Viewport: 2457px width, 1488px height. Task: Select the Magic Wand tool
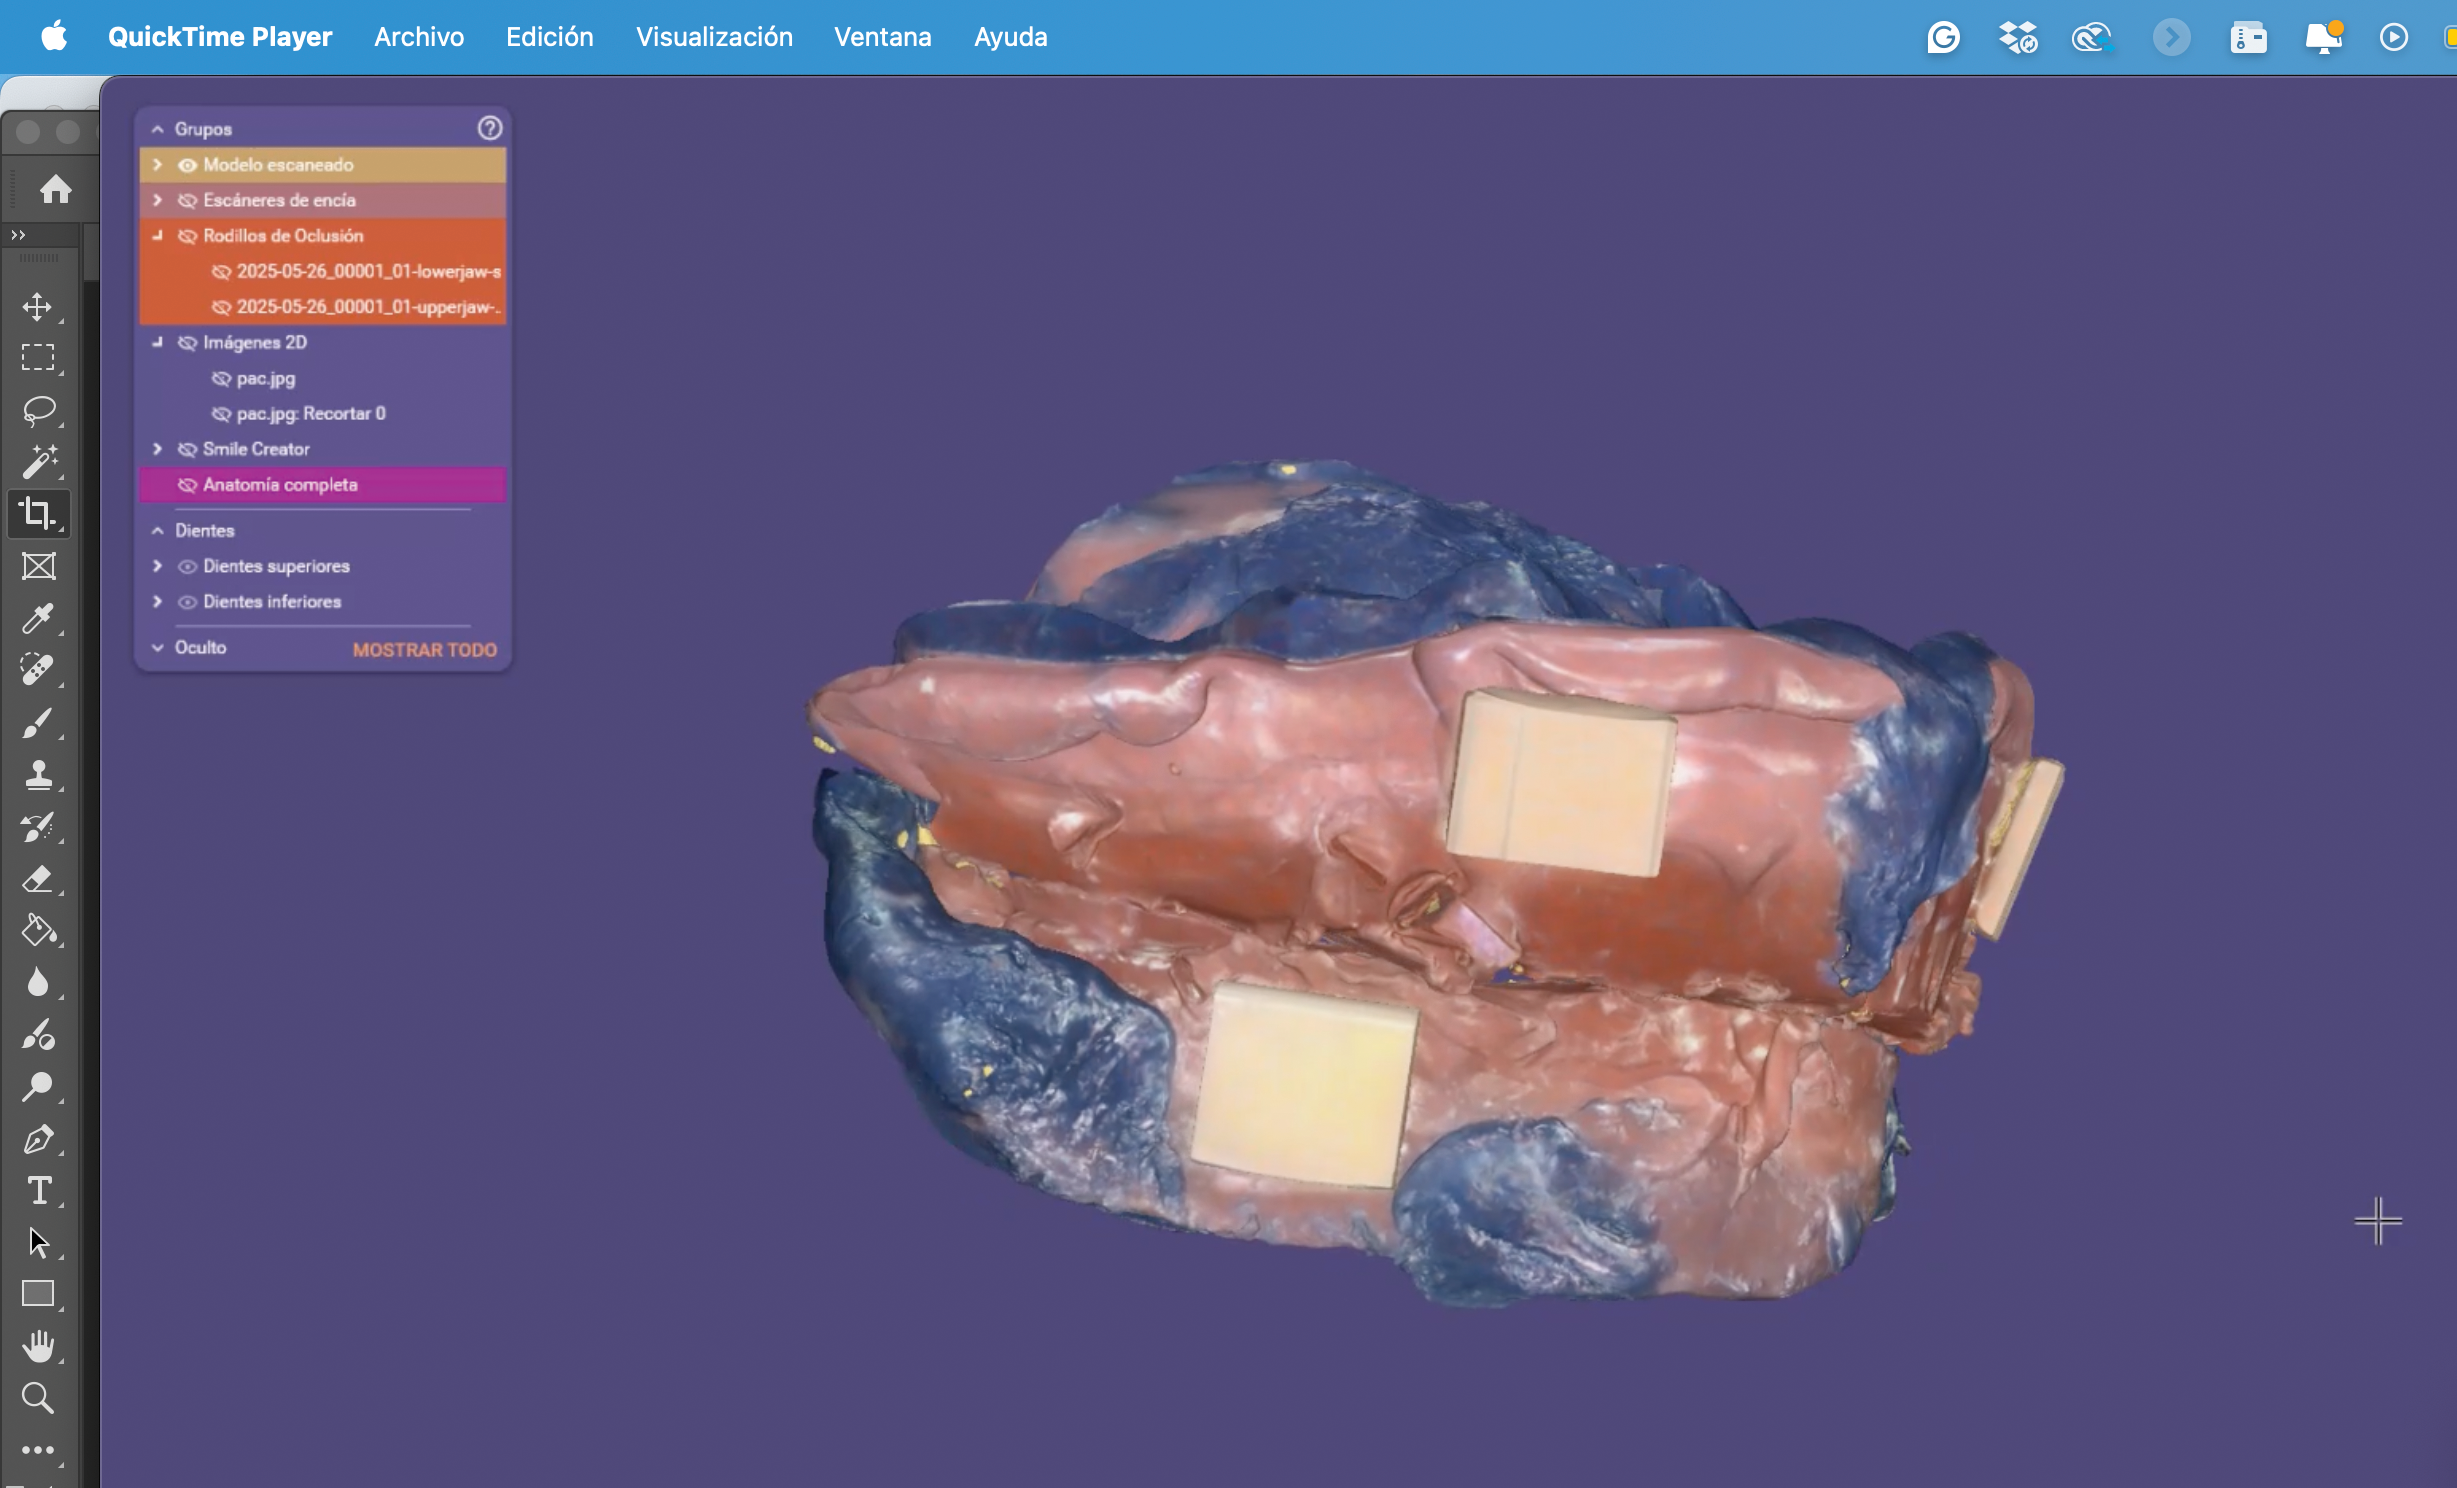39,461
